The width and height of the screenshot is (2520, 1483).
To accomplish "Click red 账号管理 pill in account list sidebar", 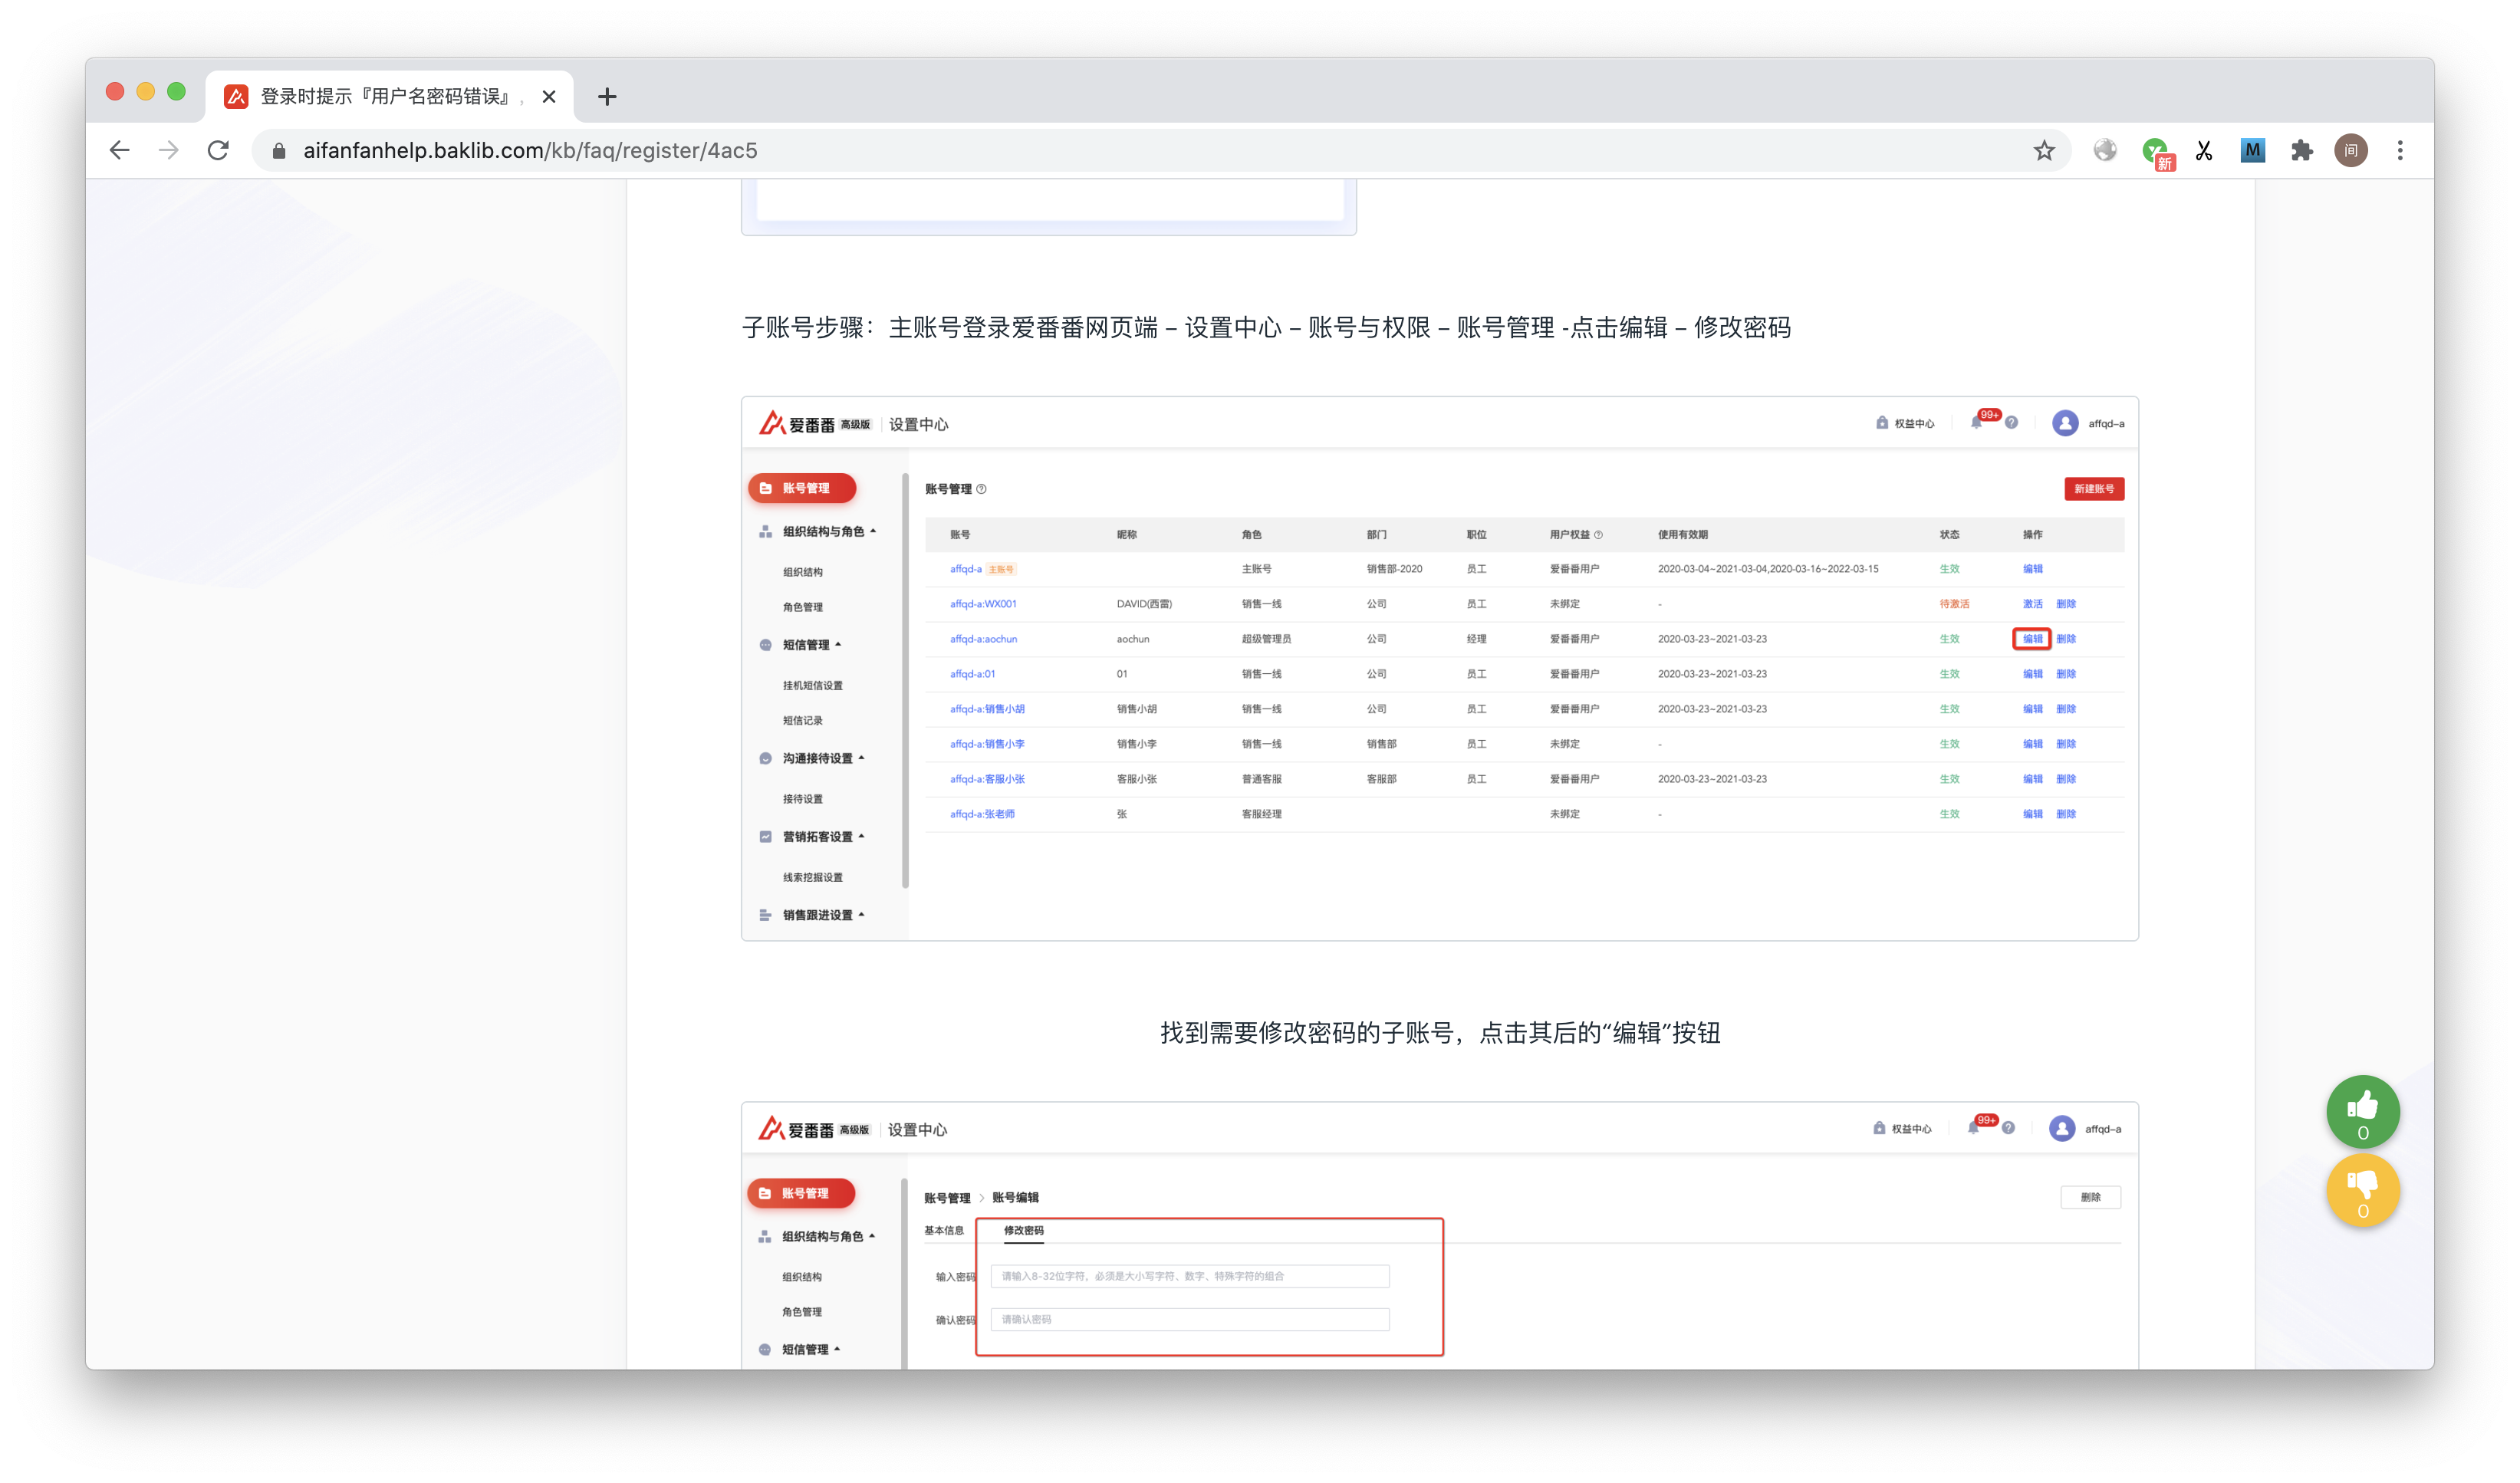I will point(801,488).
